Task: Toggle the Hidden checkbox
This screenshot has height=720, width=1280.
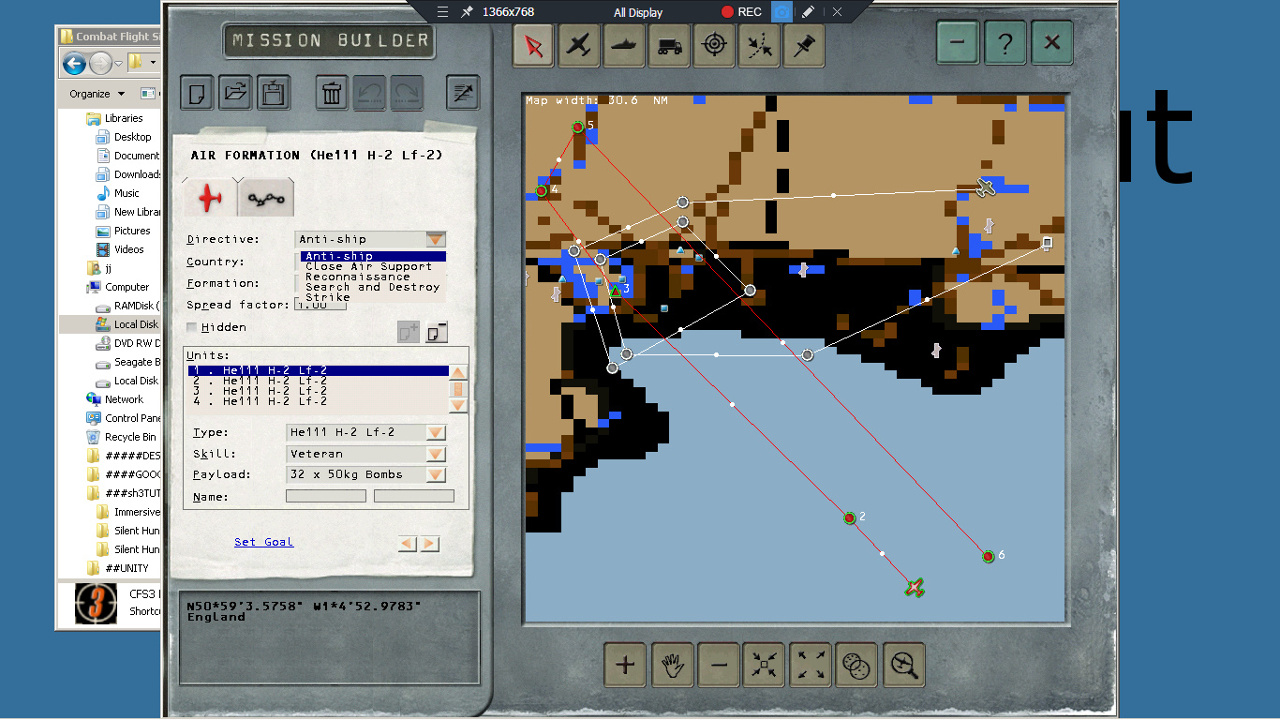Action: (x=192, y=327)
